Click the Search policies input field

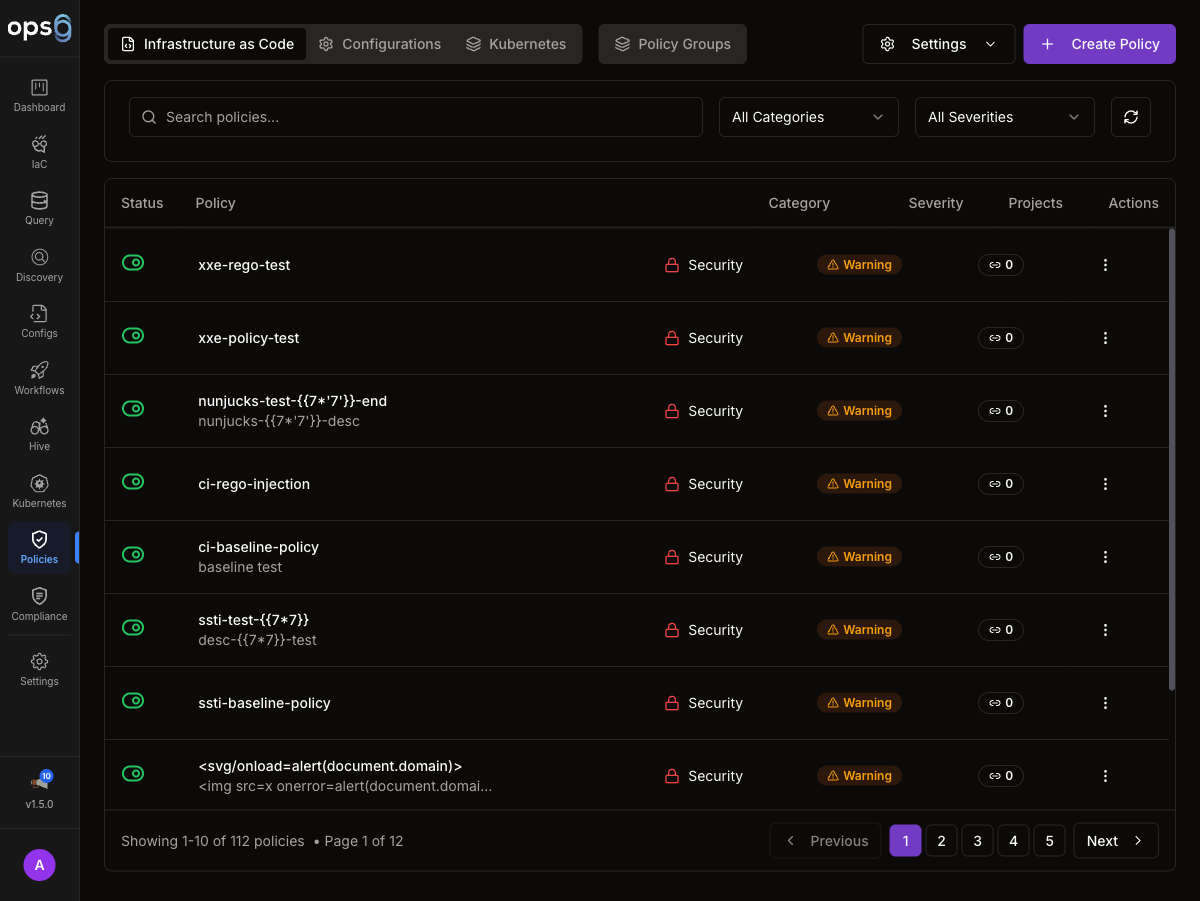(x=416, y=117)
